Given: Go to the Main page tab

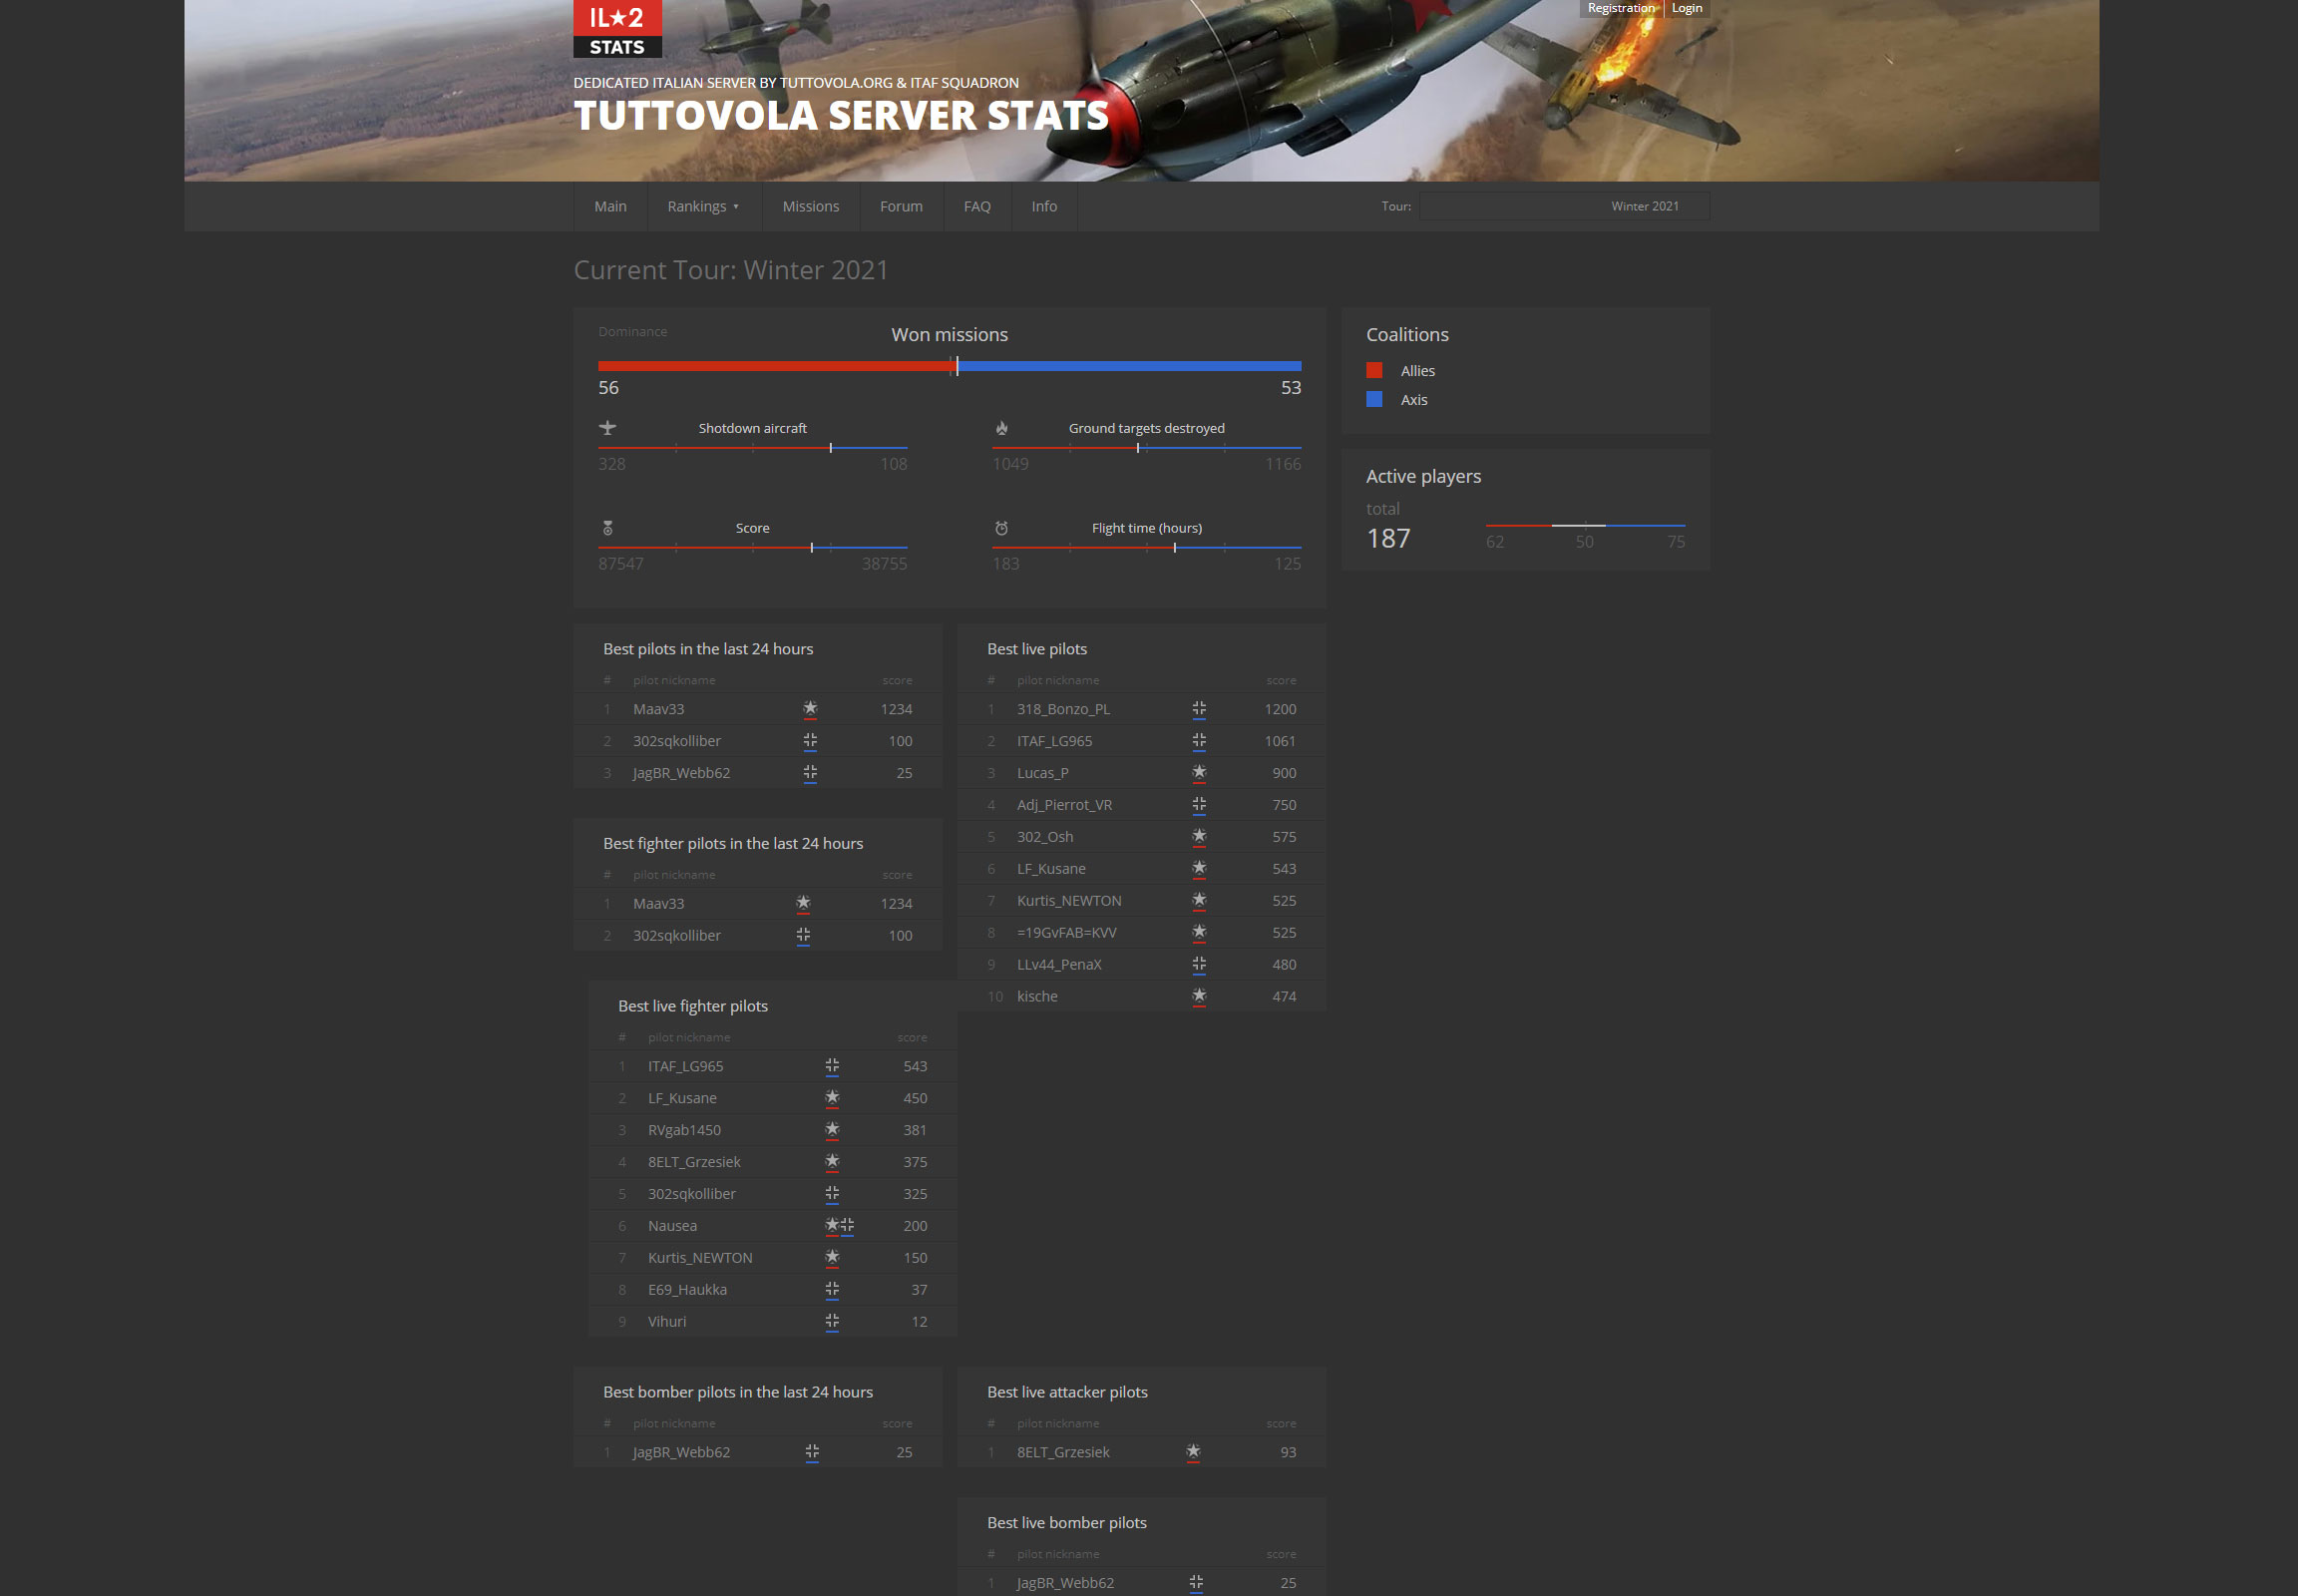Looking at the screenshot, I should pos(610,206).
